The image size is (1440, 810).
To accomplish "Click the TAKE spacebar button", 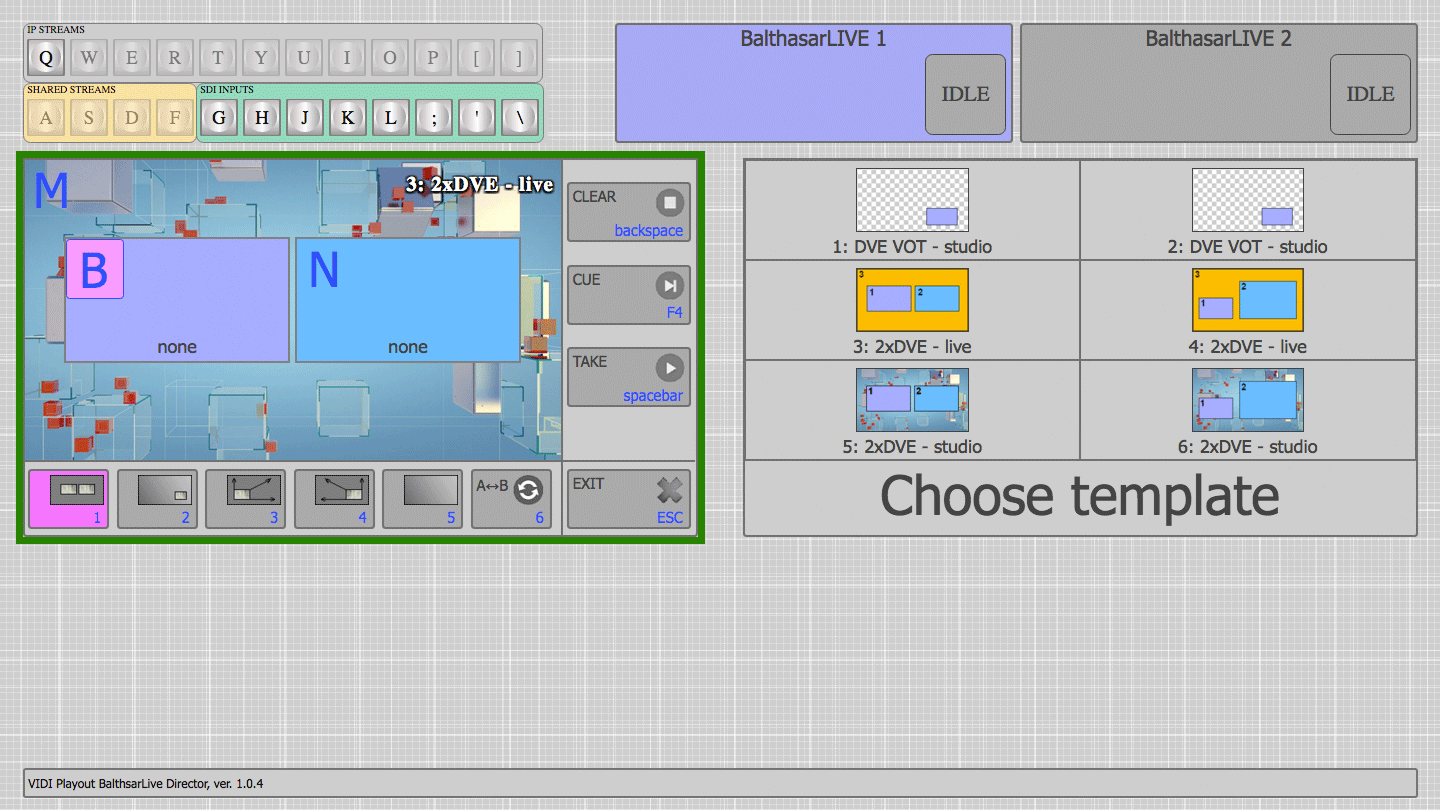I will pyautogui.click(x=629, y=377).
